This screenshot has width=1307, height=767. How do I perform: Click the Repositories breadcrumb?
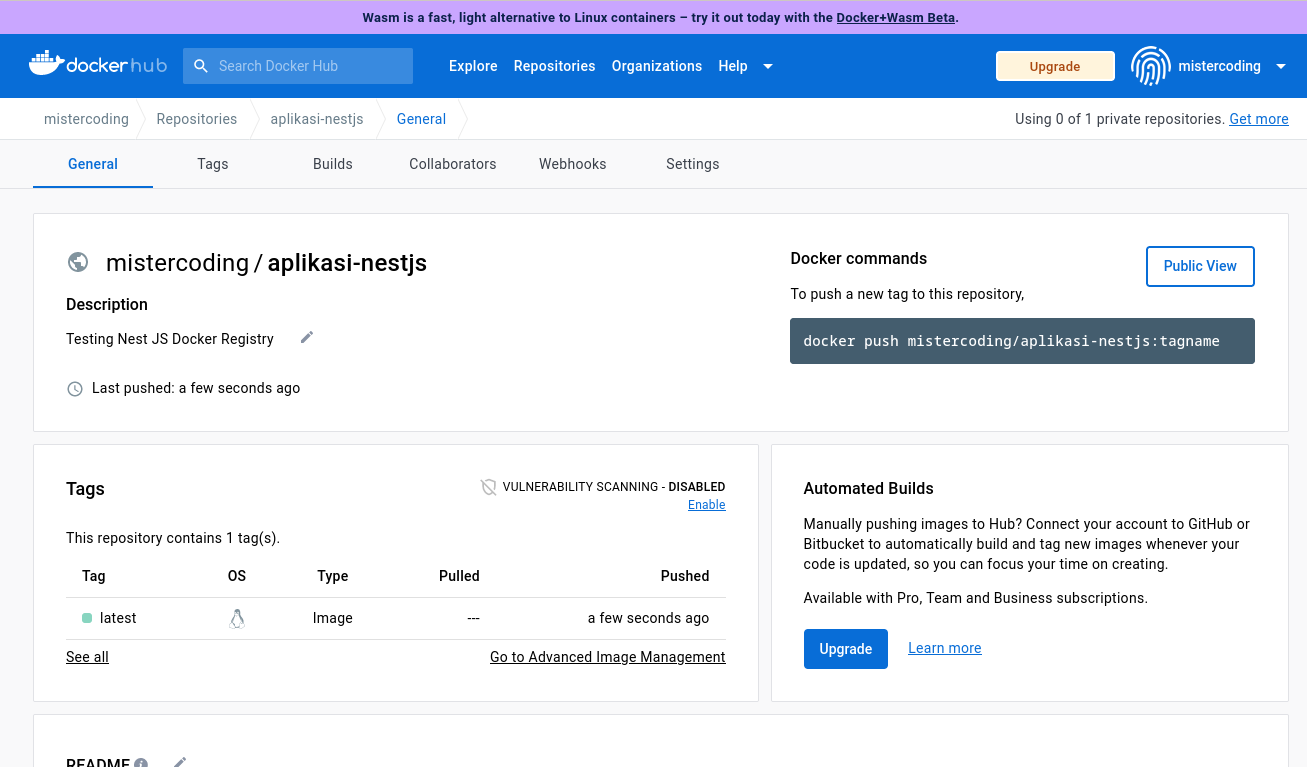click(x=197, y=119)
